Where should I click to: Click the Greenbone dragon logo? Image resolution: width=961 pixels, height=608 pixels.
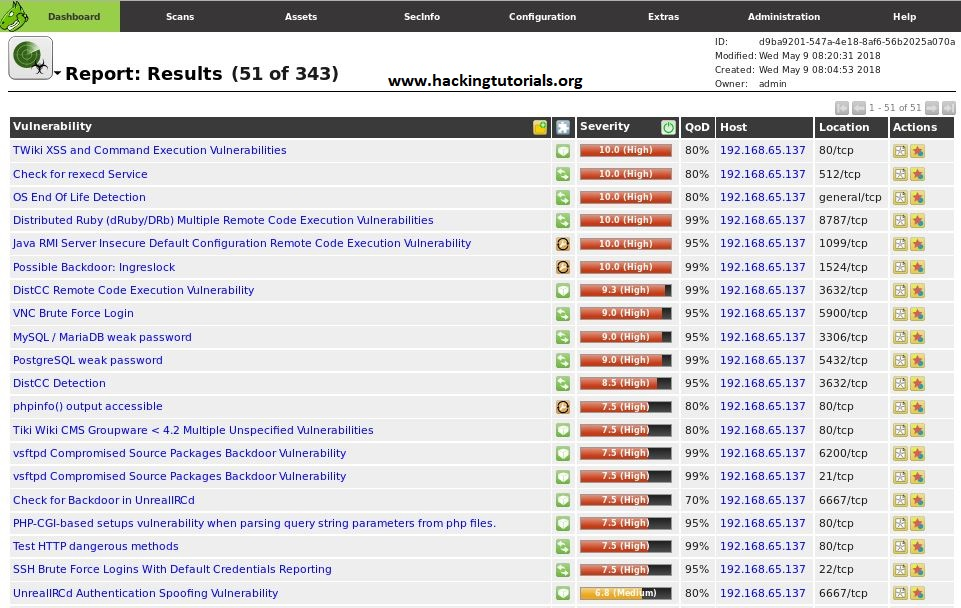coord(15,16)
